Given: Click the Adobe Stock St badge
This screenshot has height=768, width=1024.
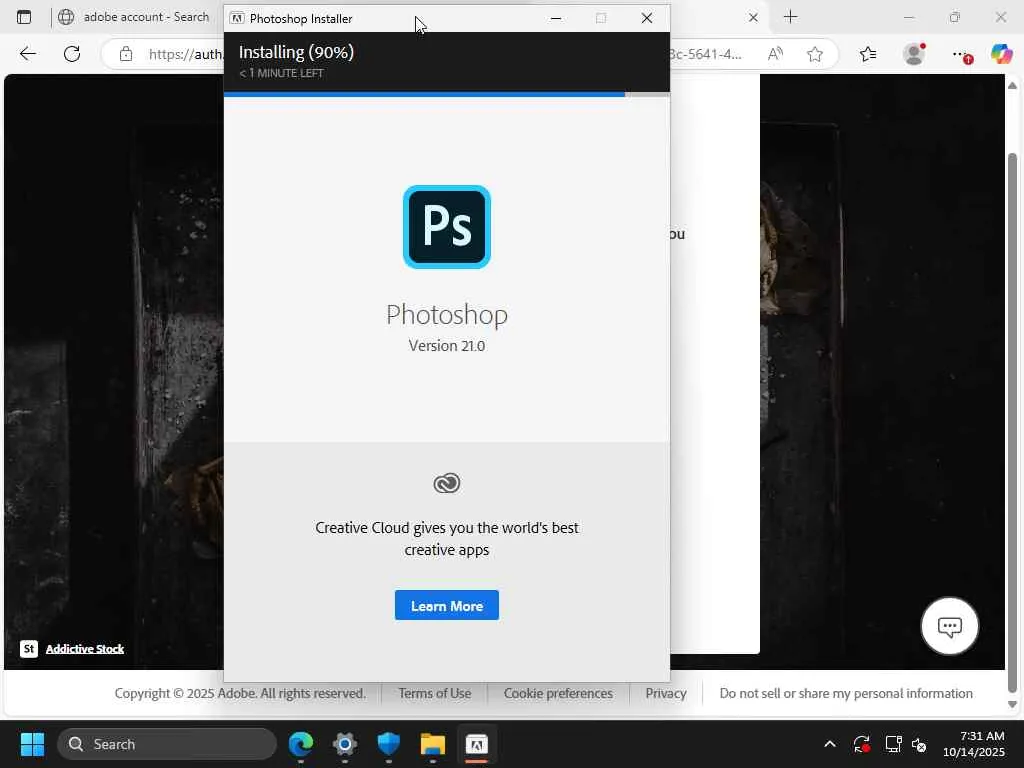Looking at the screenshot, I should 29,648.
